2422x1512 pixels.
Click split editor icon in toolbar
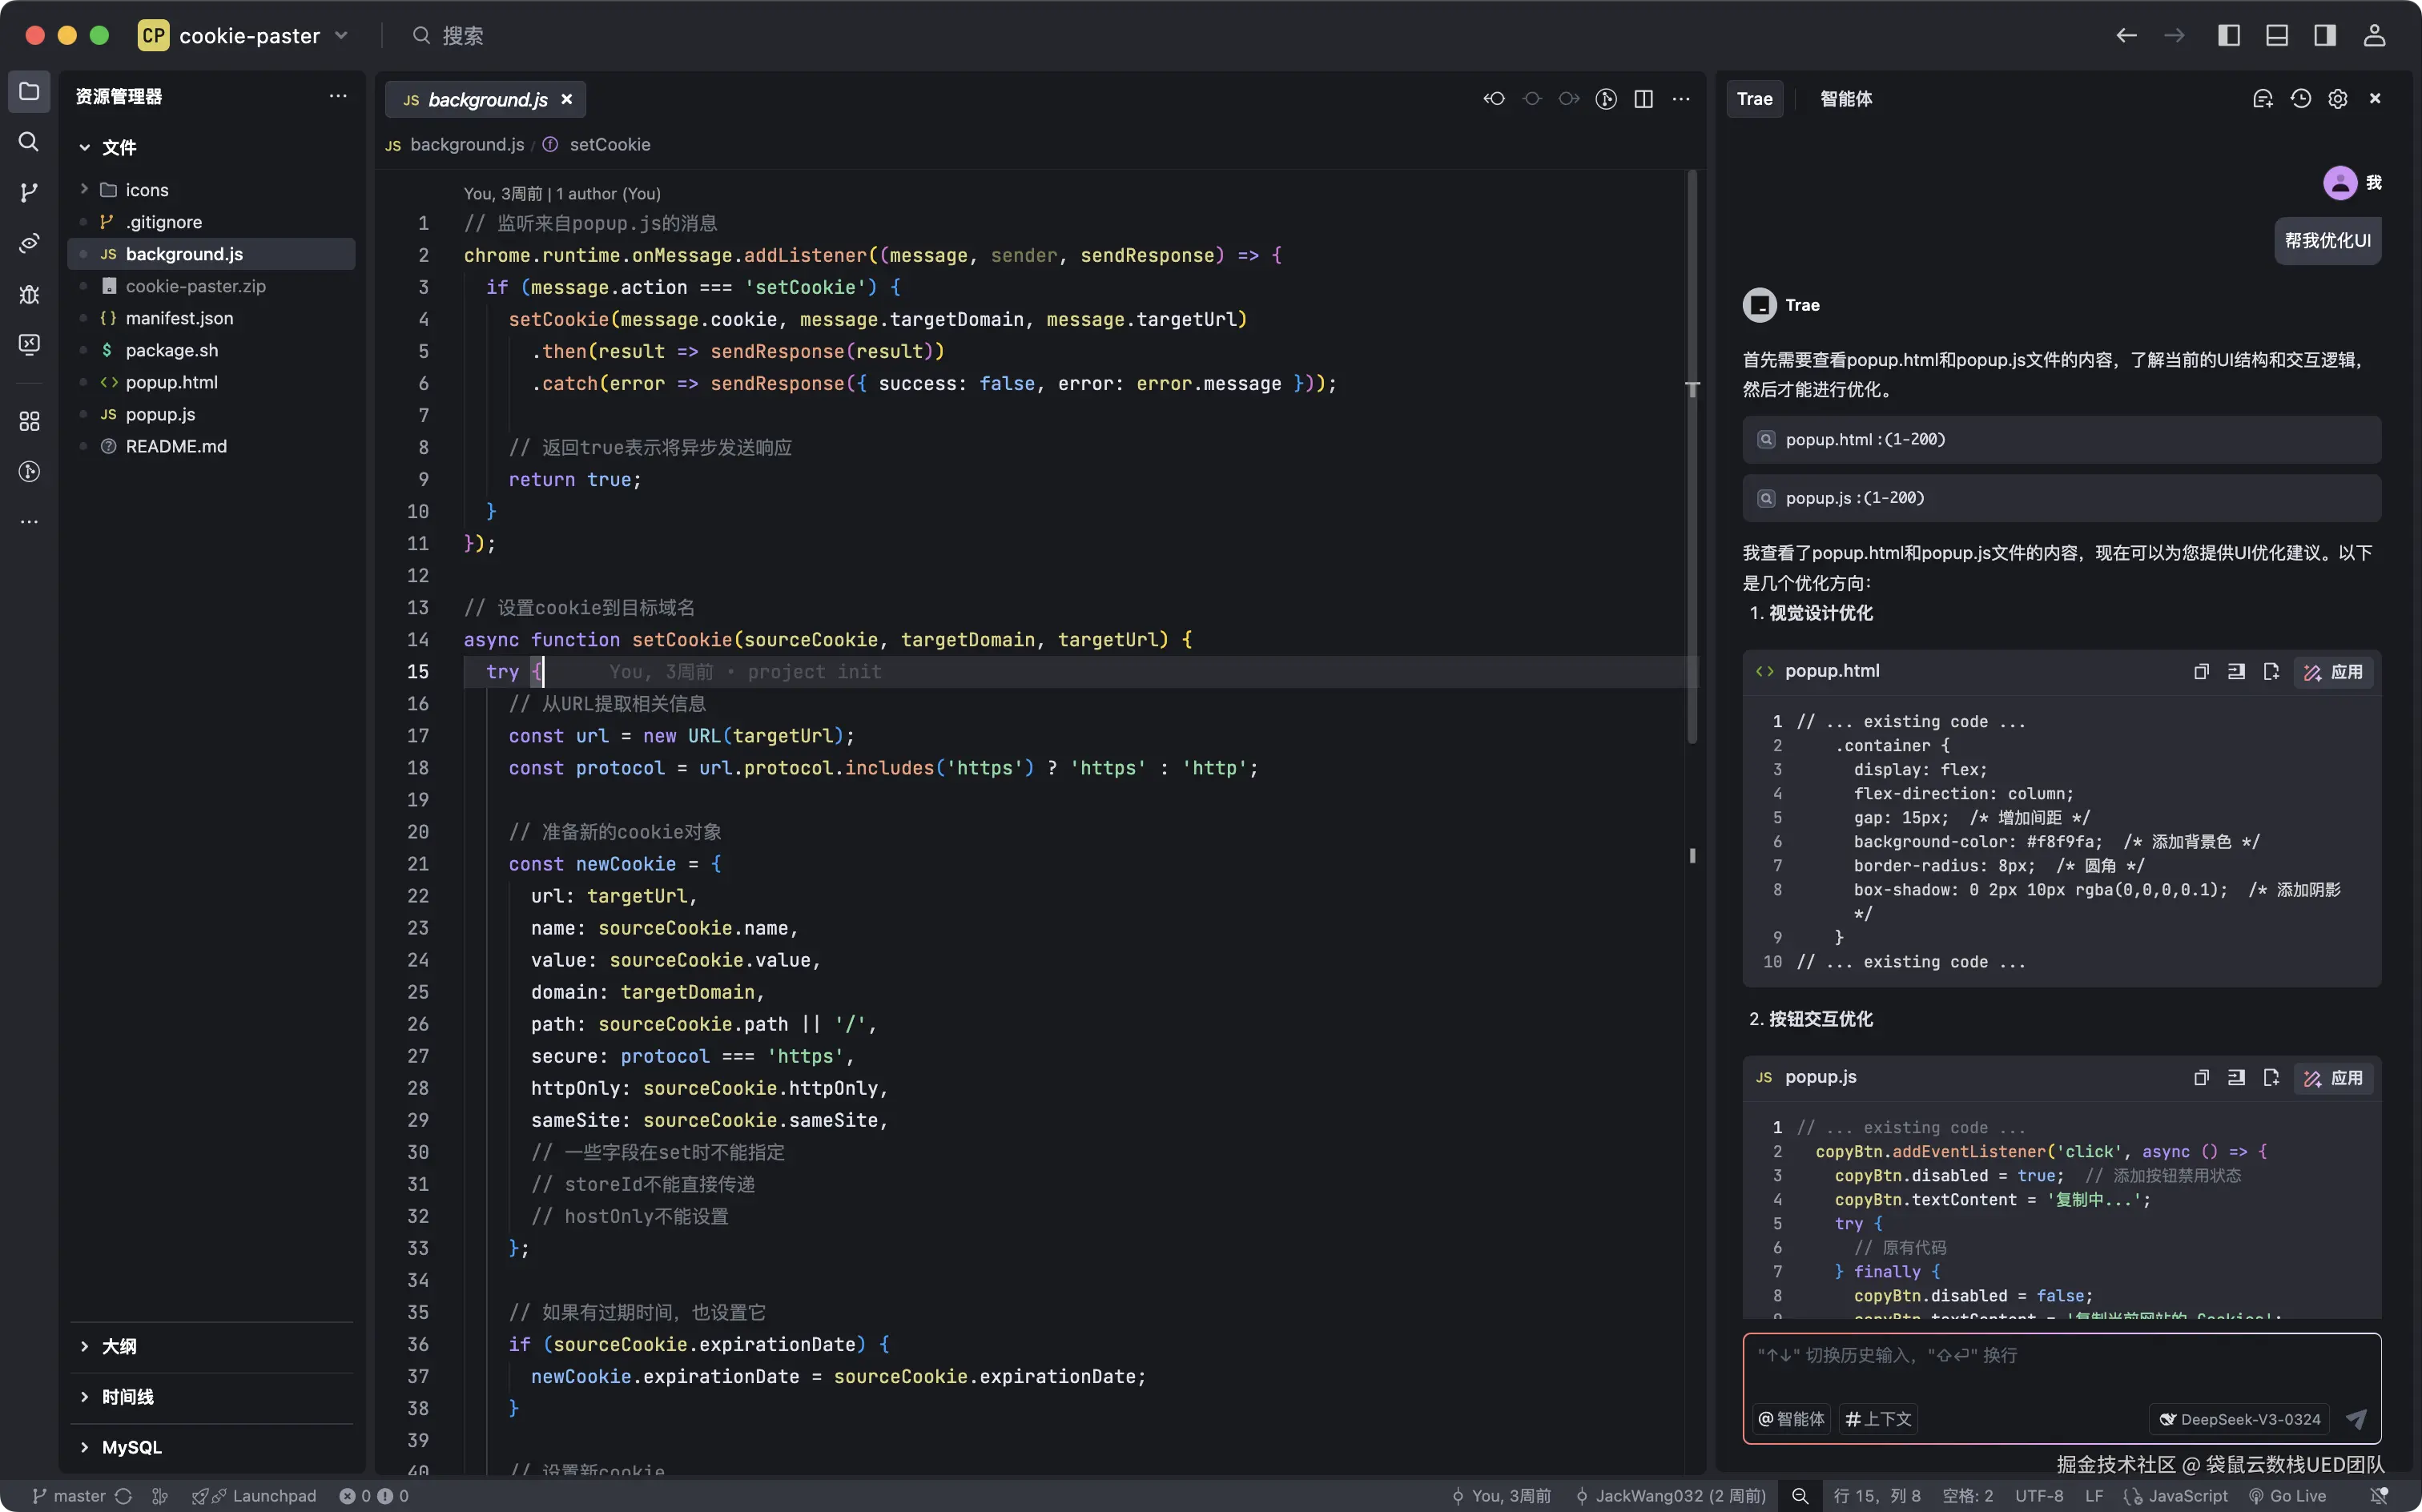point(1643,99)
